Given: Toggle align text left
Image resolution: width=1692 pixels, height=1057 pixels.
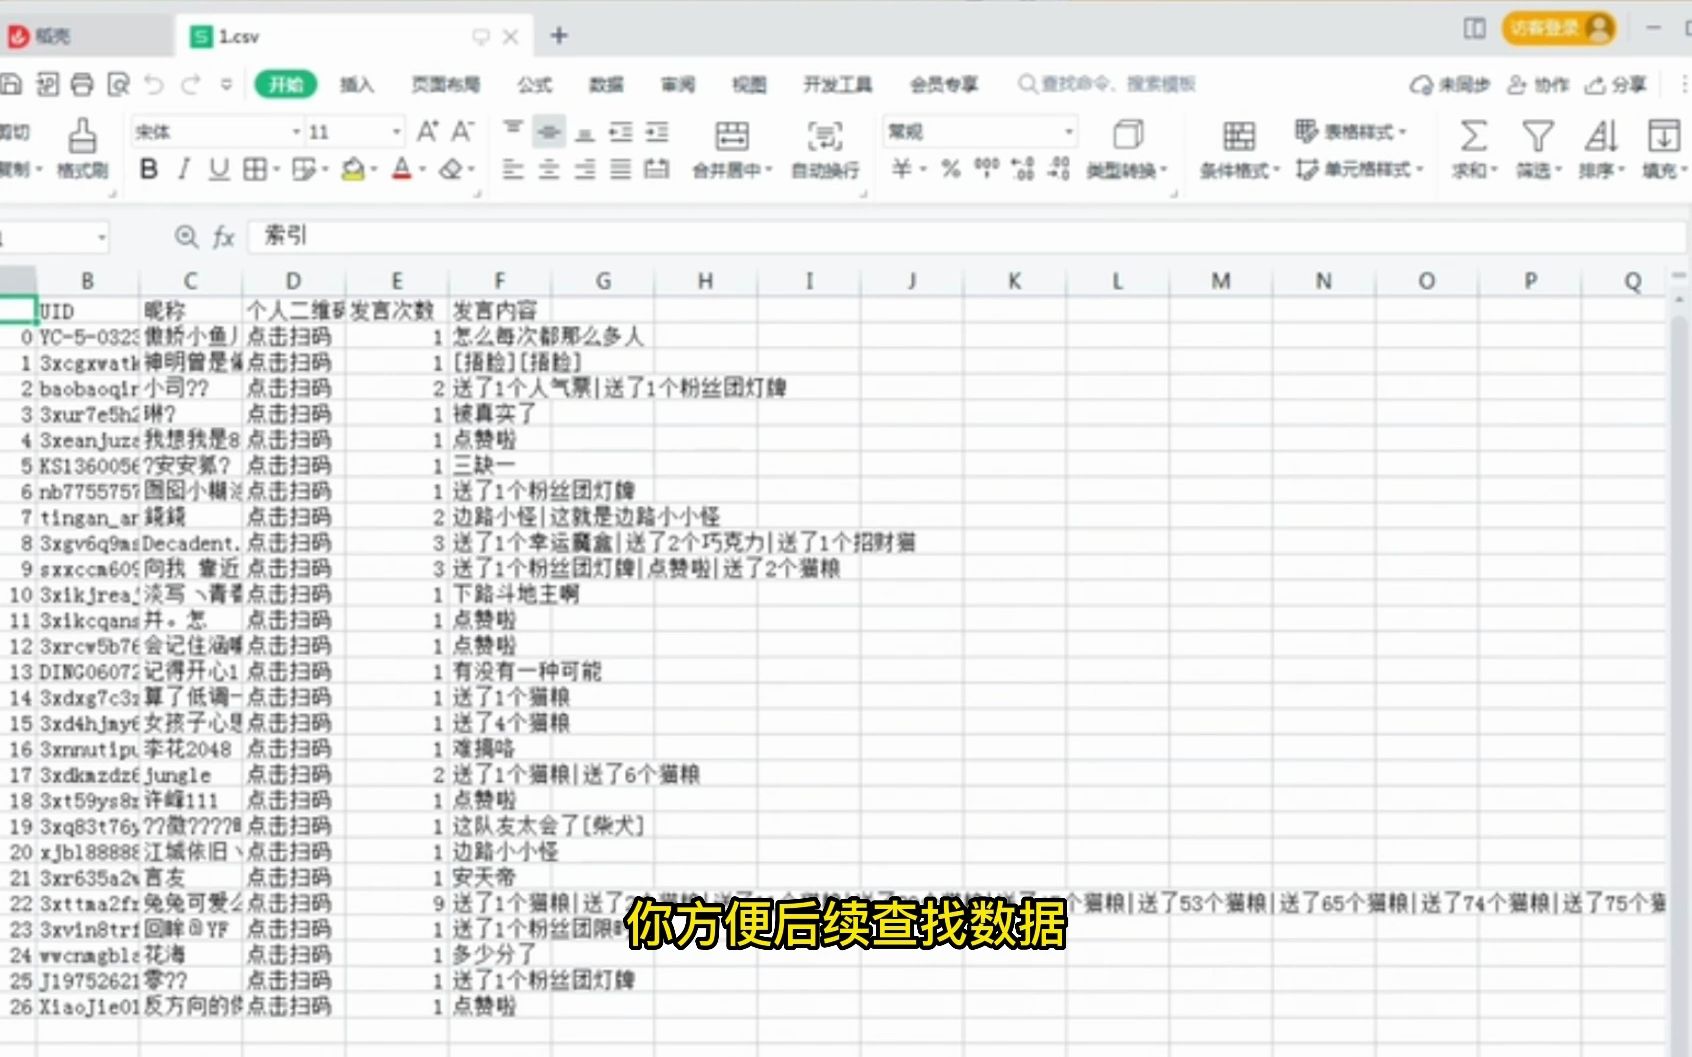Looking at the screenshot, I should 513,170.
